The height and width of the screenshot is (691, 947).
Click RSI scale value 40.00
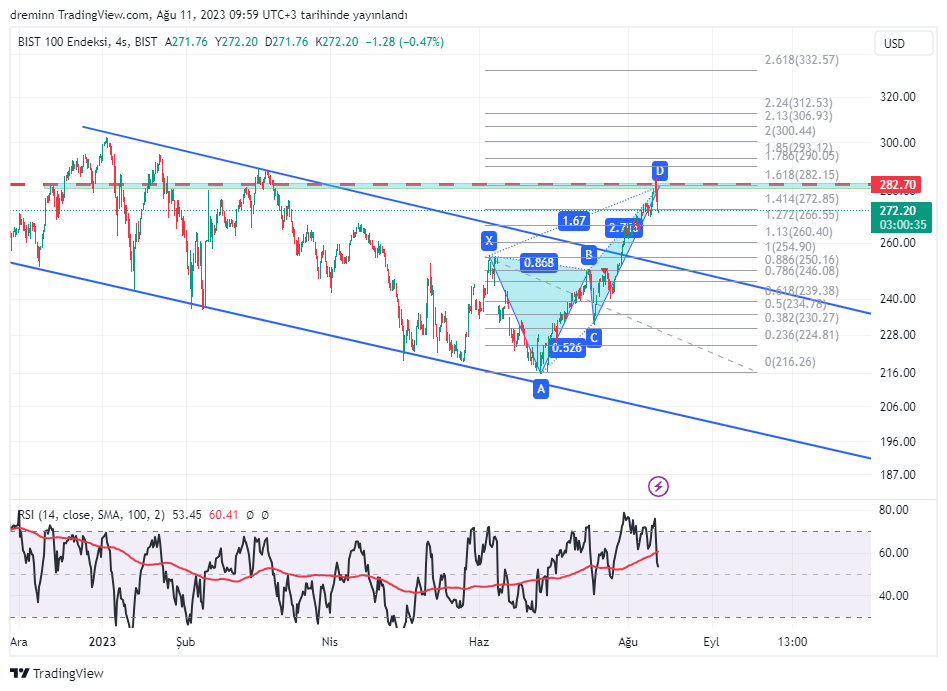coord(894,596)
